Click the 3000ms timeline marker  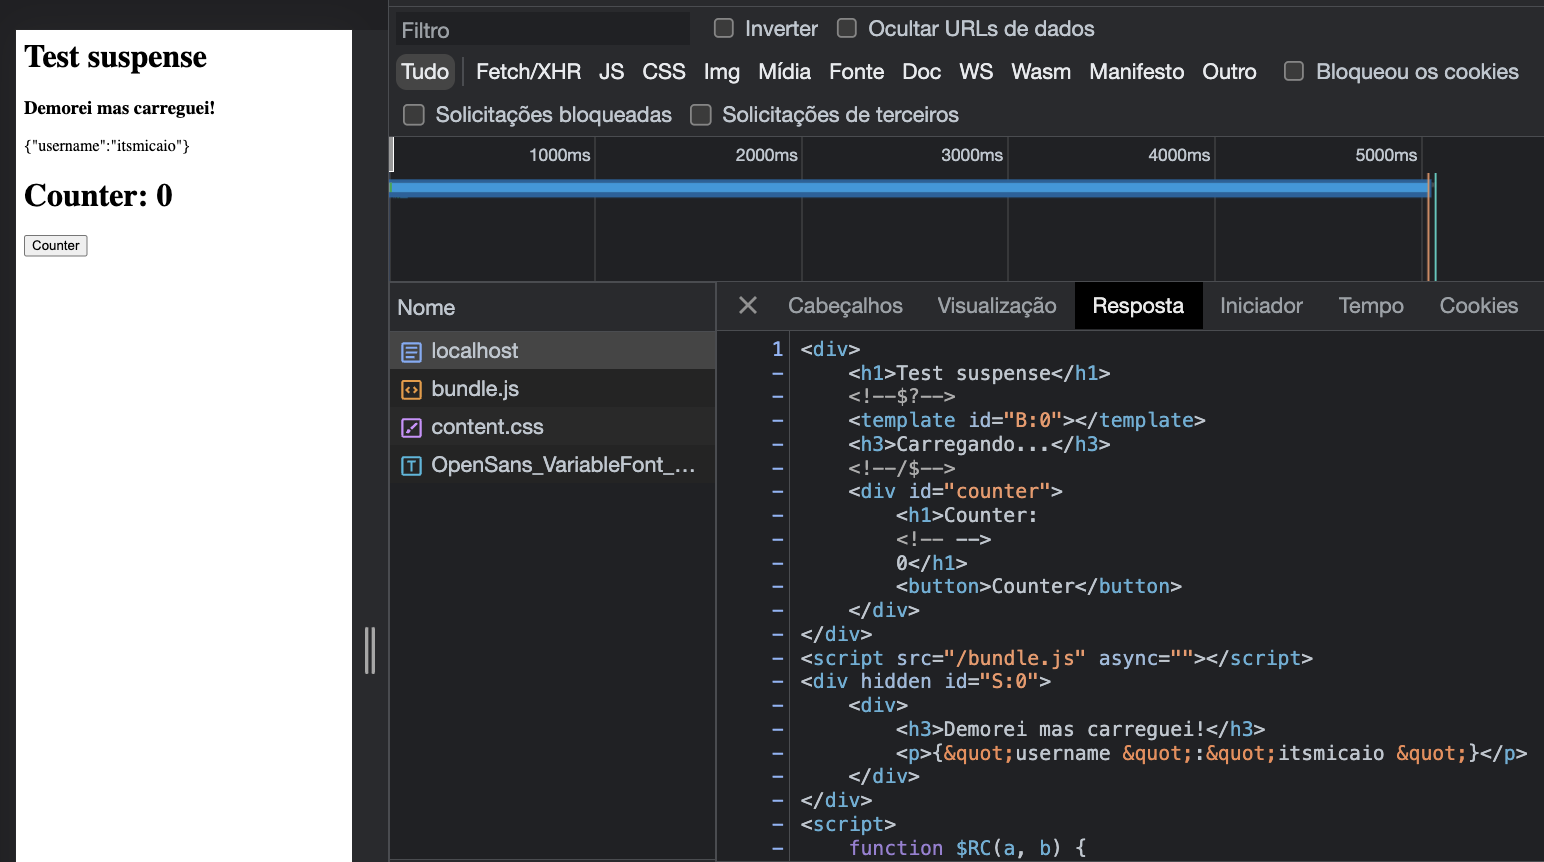coord(972,155)
